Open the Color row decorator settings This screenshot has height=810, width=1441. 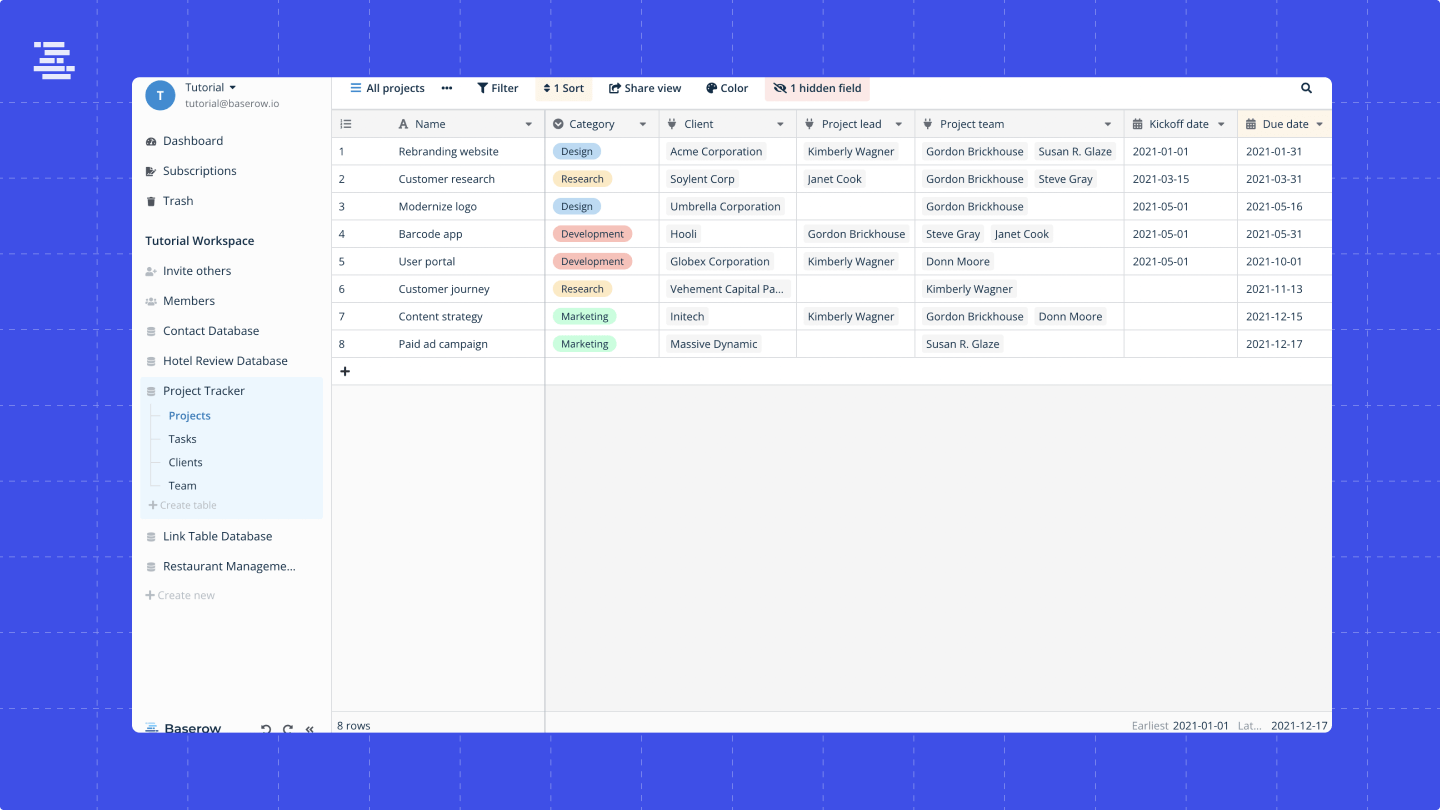(727, 88)
